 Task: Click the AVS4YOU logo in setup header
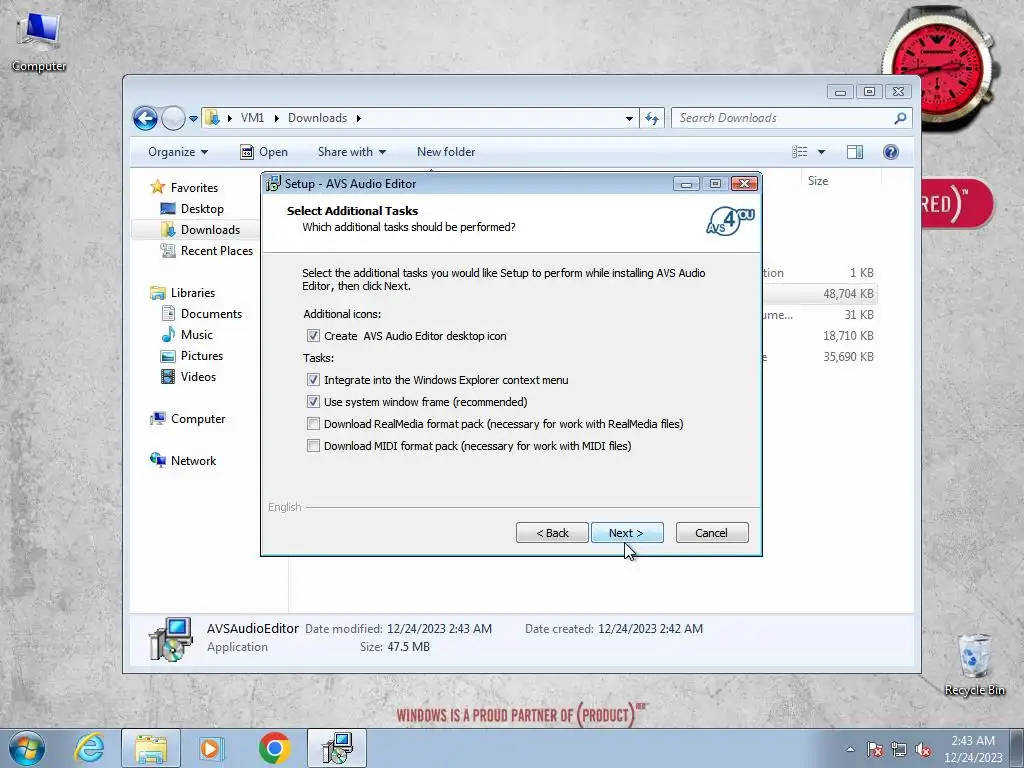click(730, 221)
